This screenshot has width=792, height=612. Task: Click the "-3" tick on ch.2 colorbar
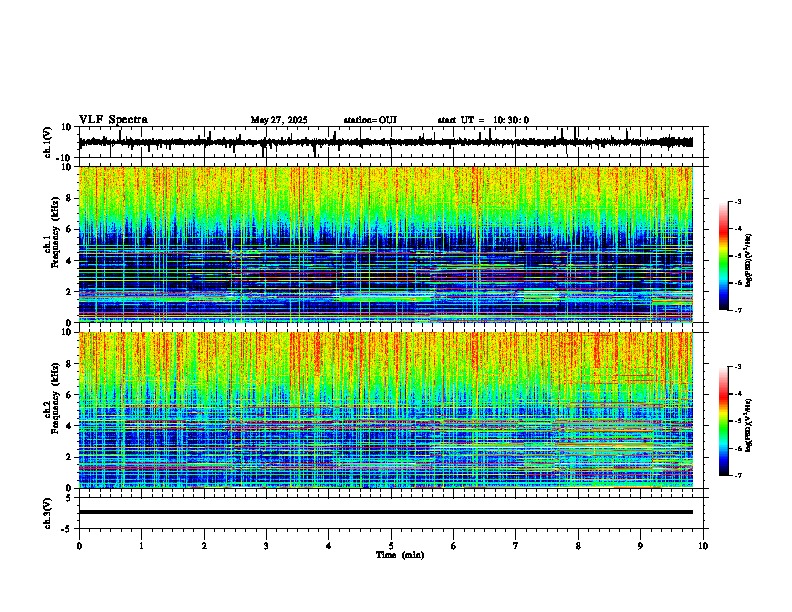(x=738, y=367)
